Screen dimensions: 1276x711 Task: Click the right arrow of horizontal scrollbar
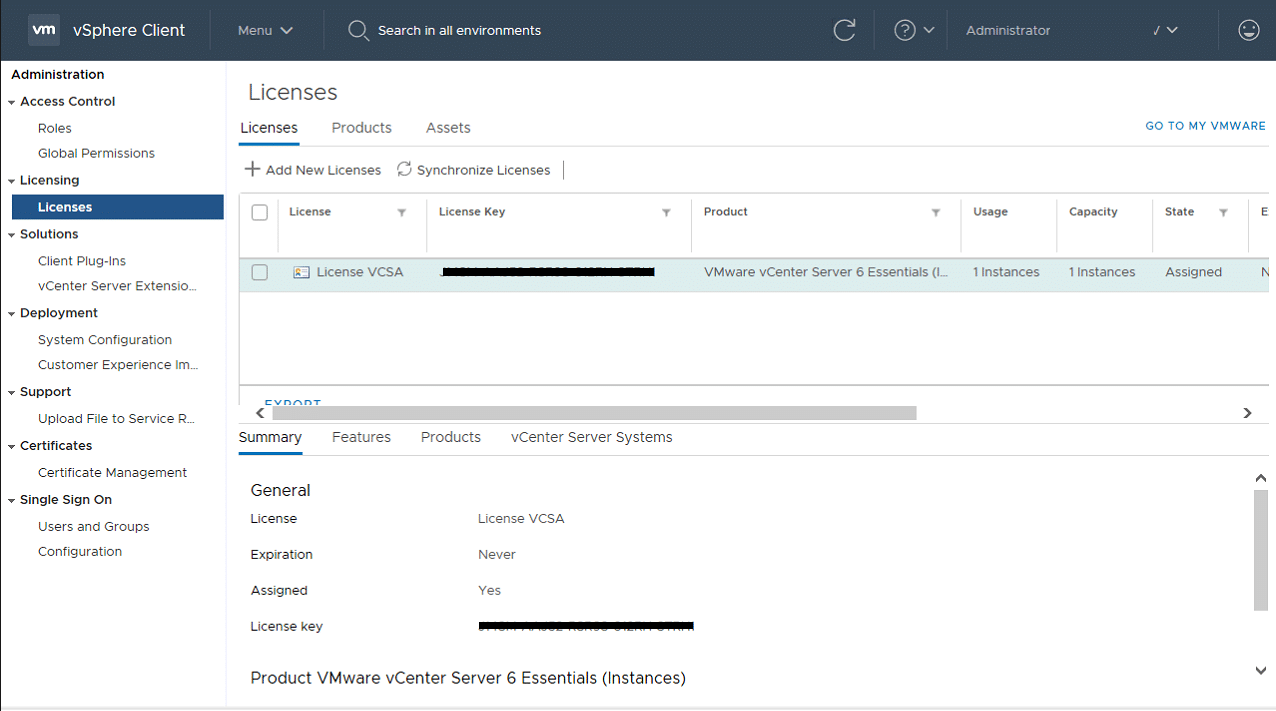(x=1247, y=413)
